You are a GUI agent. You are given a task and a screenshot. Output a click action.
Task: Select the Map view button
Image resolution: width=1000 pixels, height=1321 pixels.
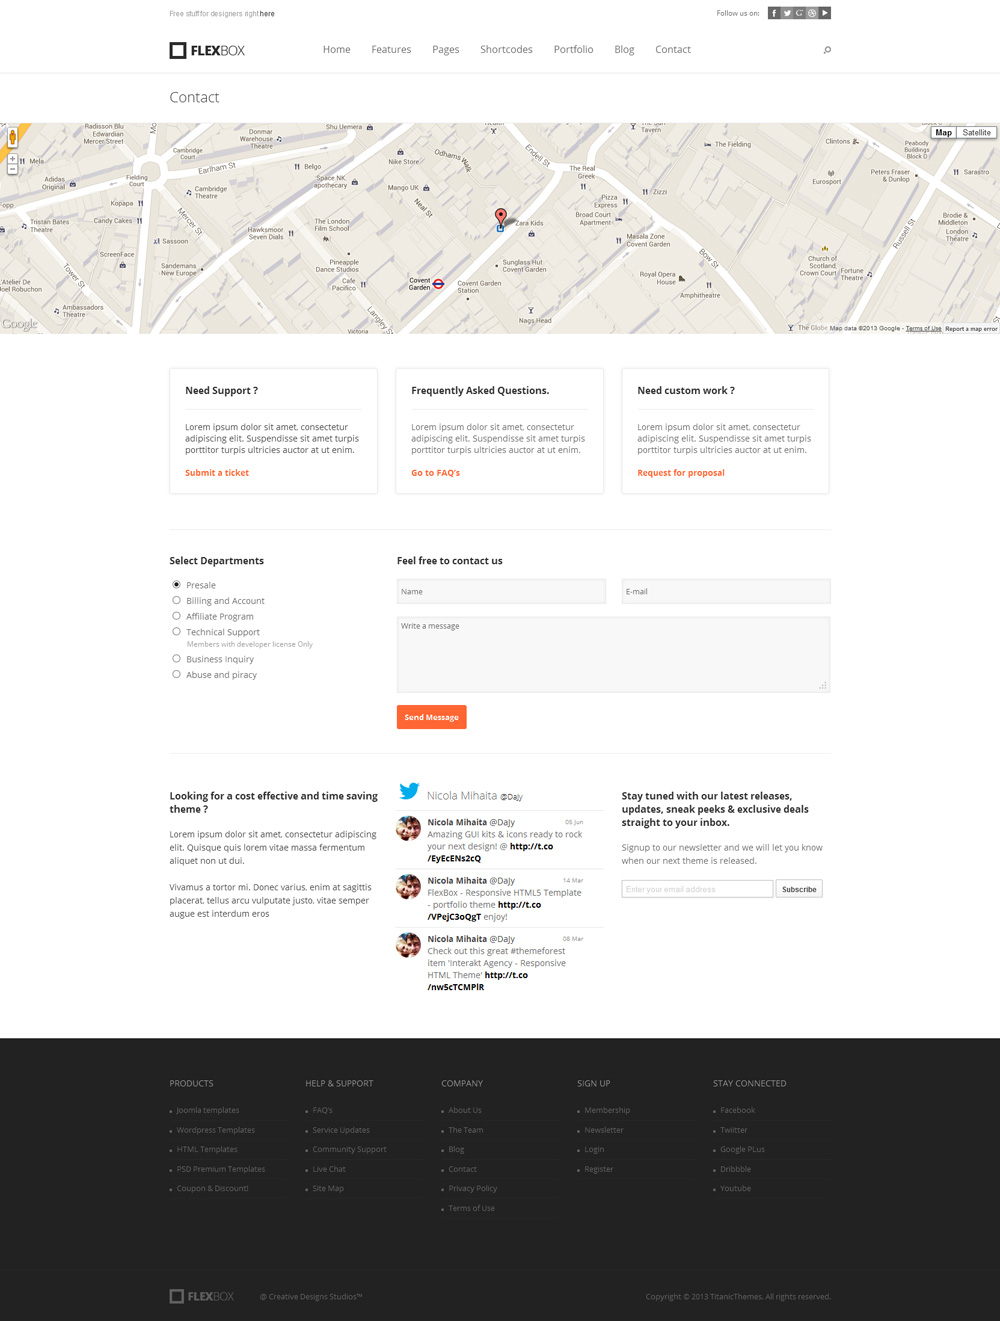942,132
